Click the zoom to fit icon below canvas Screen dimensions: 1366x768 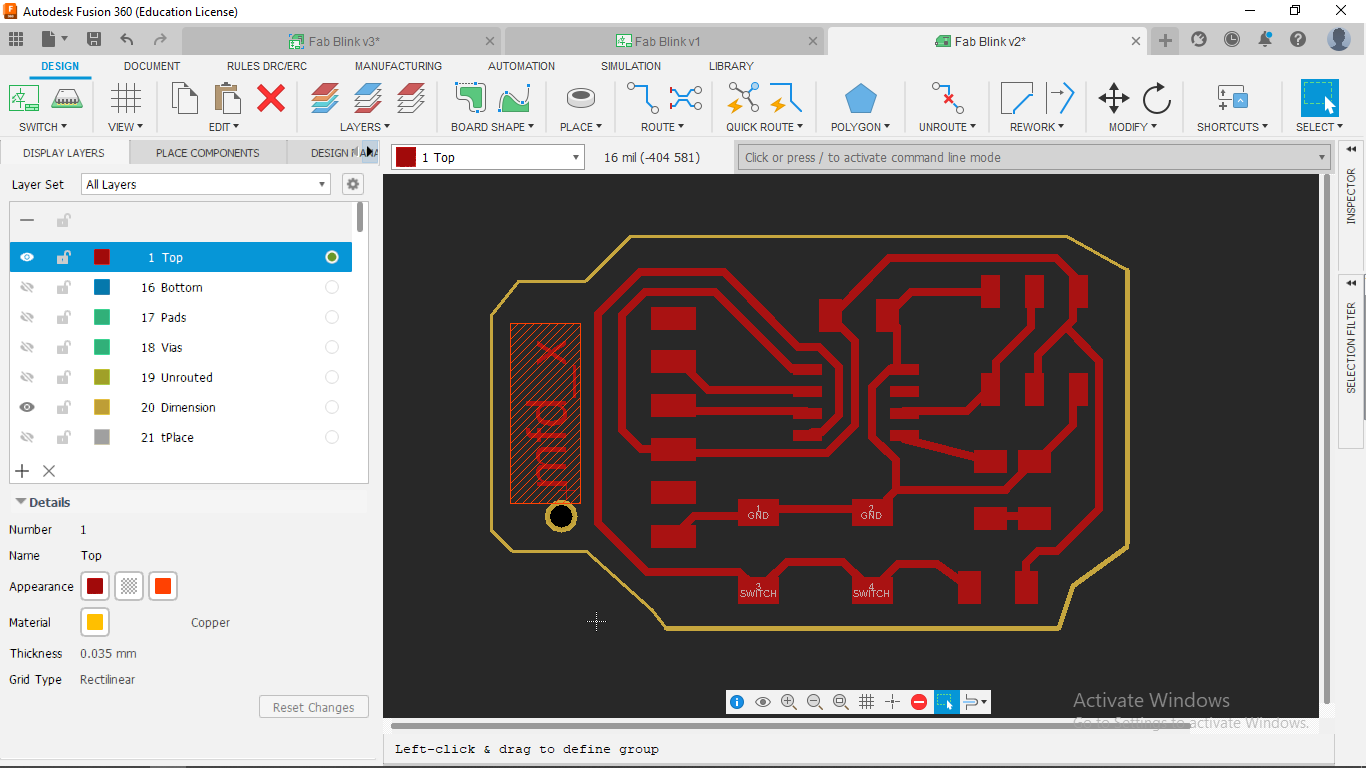coord(841,702)
